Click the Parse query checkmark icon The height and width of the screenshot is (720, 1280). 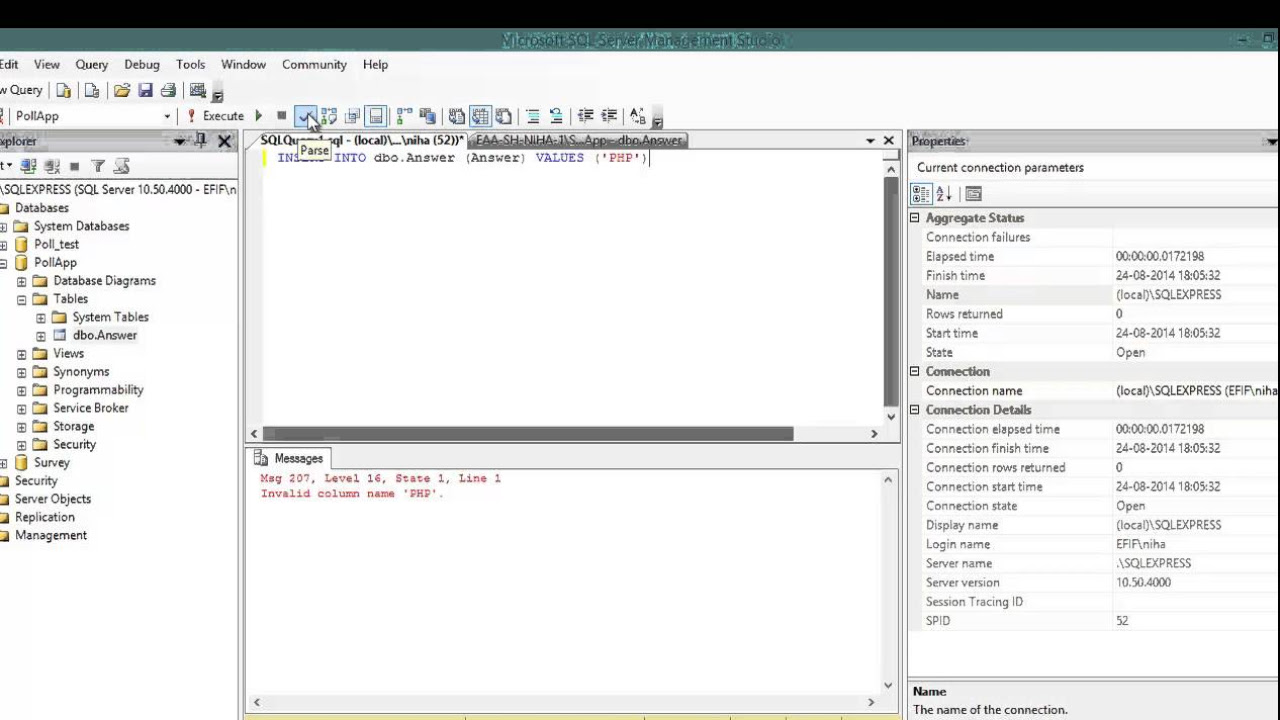tap(305, 116)
